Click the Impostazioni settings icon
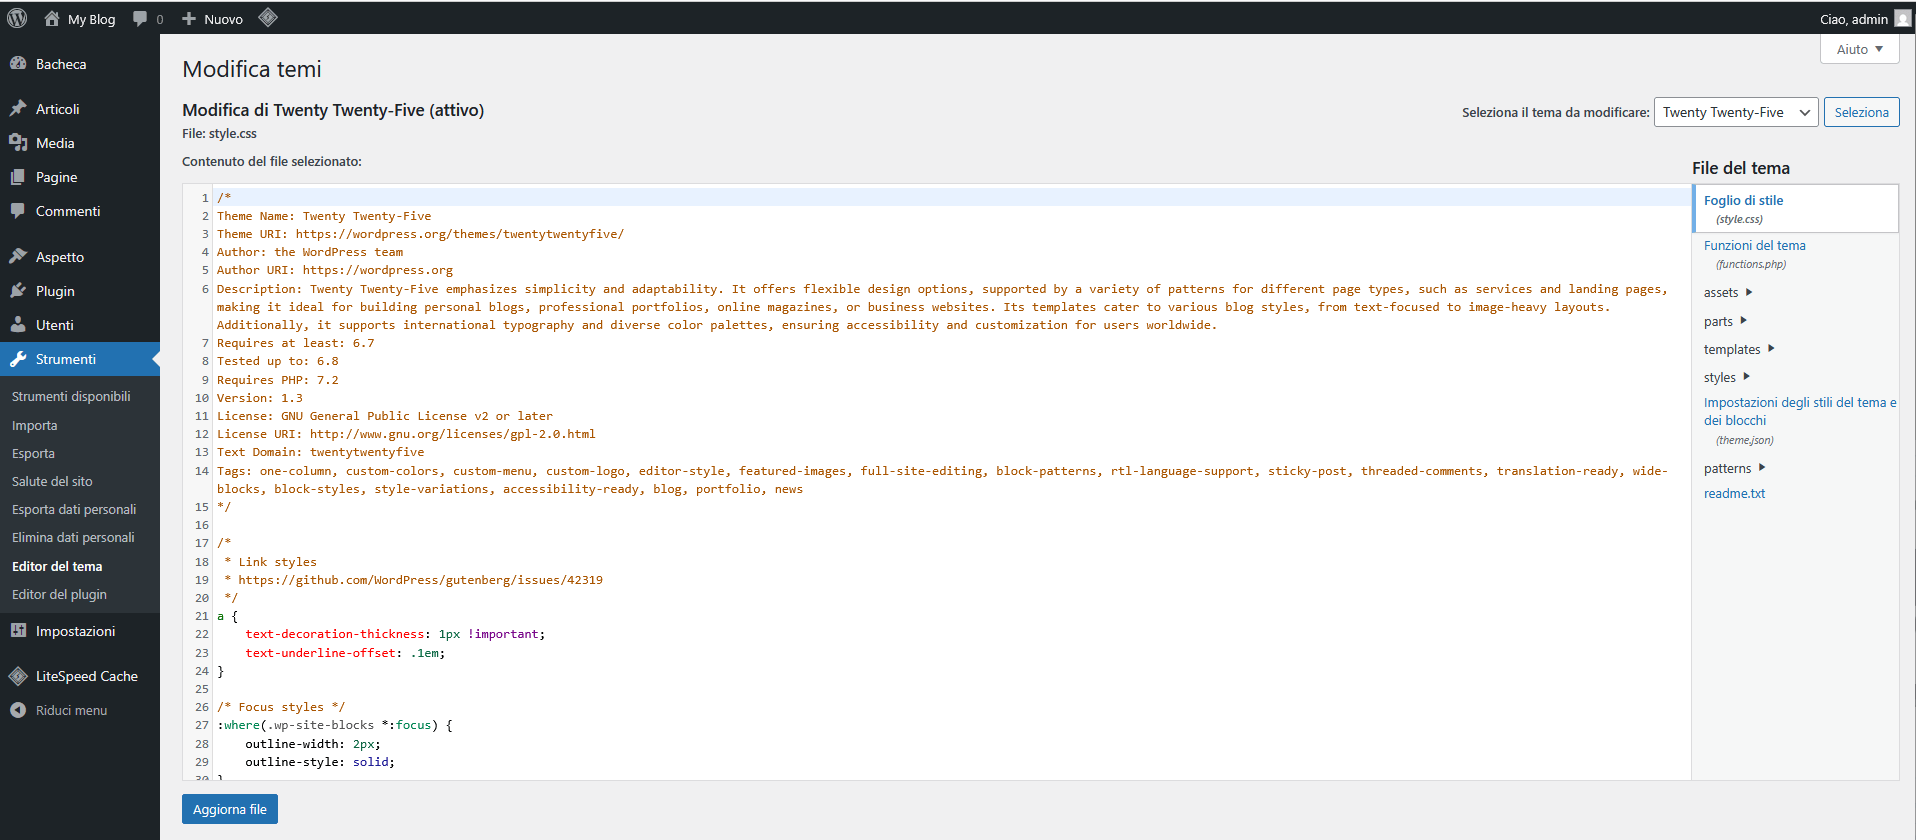The height and width of the screenshot is (840, 1916). point(18,630)
